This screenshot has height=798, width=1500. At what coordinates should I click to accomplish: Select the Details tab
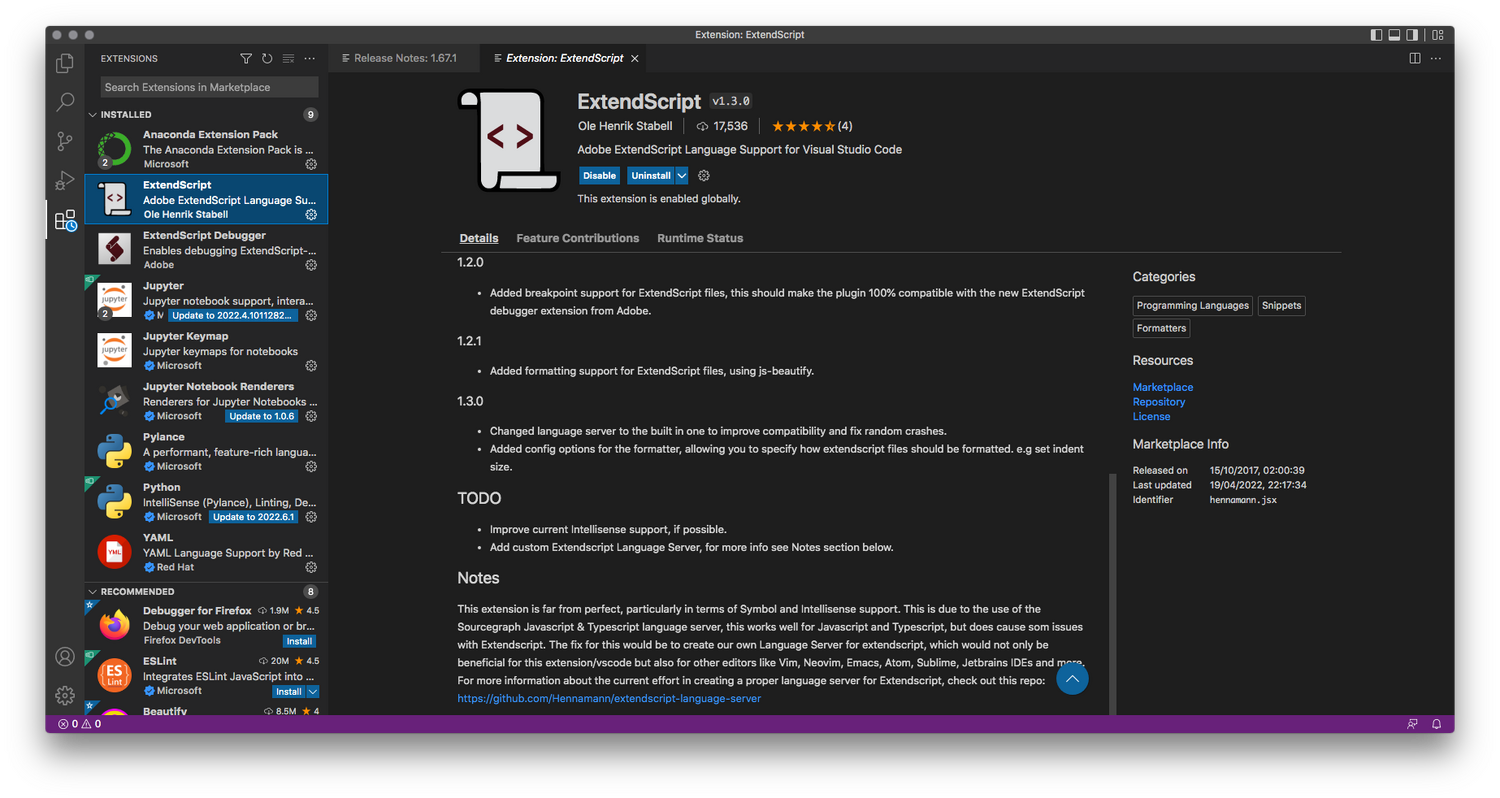click(x=479, y=238)
